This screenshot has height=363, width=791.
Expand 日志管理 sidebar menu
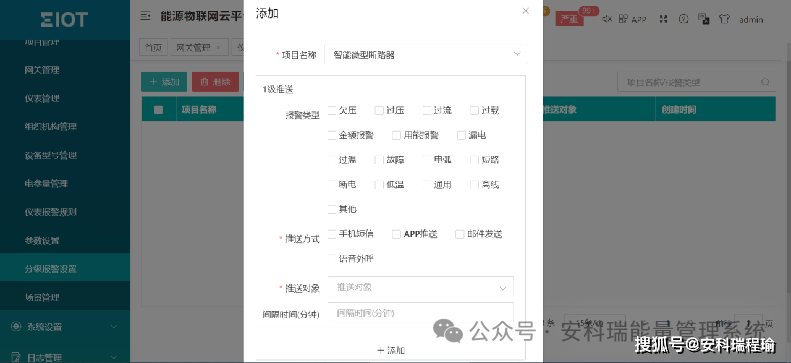click(65, 357)
